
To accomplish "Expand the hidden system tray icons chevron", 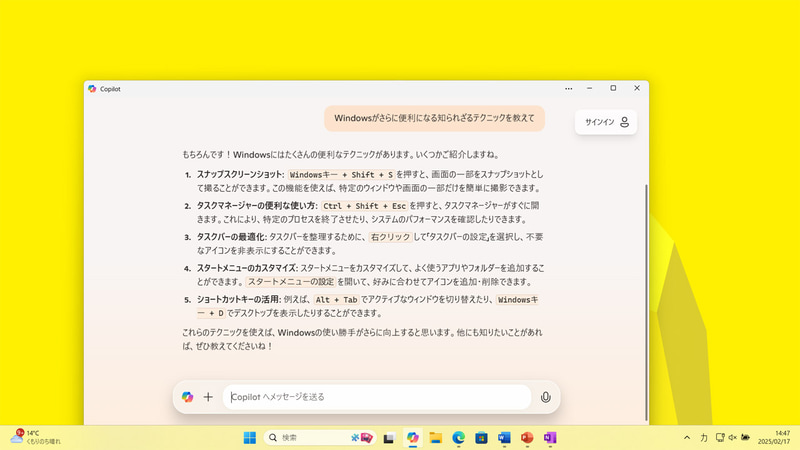I will pos(687,437).
